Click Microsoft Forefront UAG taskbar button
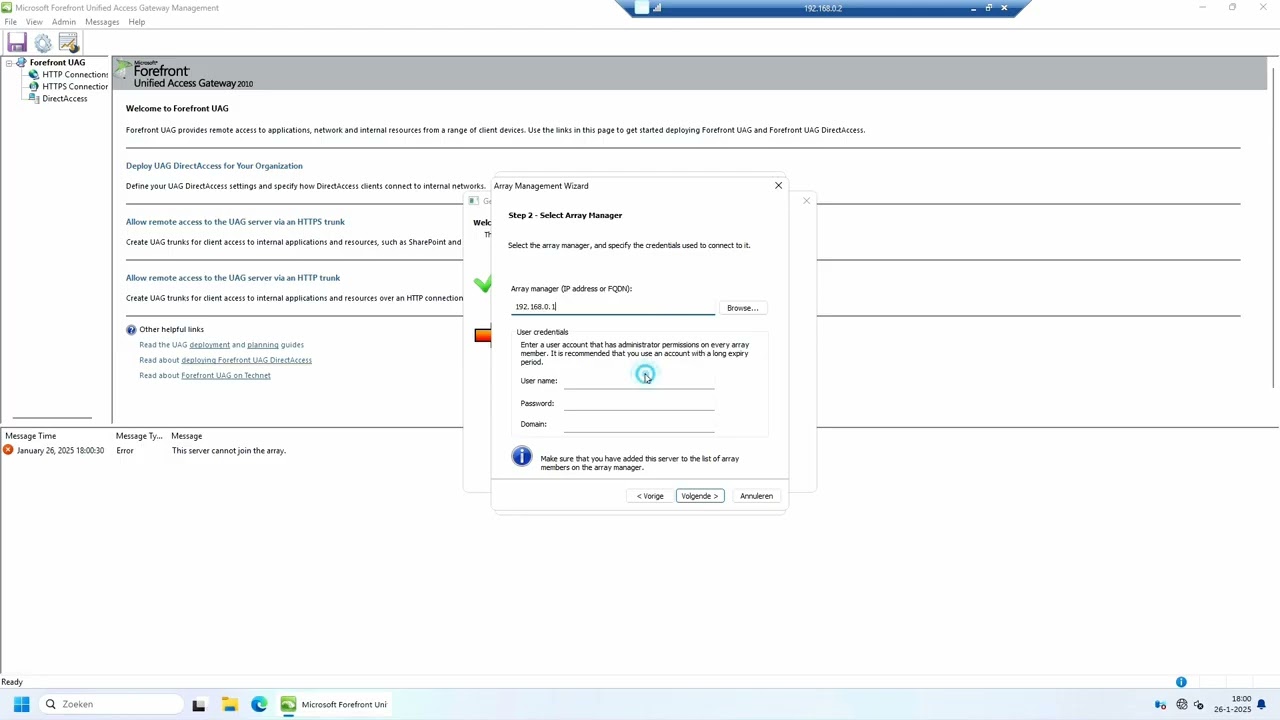Viewport: 1280px width, 720px height. point(335,705)
